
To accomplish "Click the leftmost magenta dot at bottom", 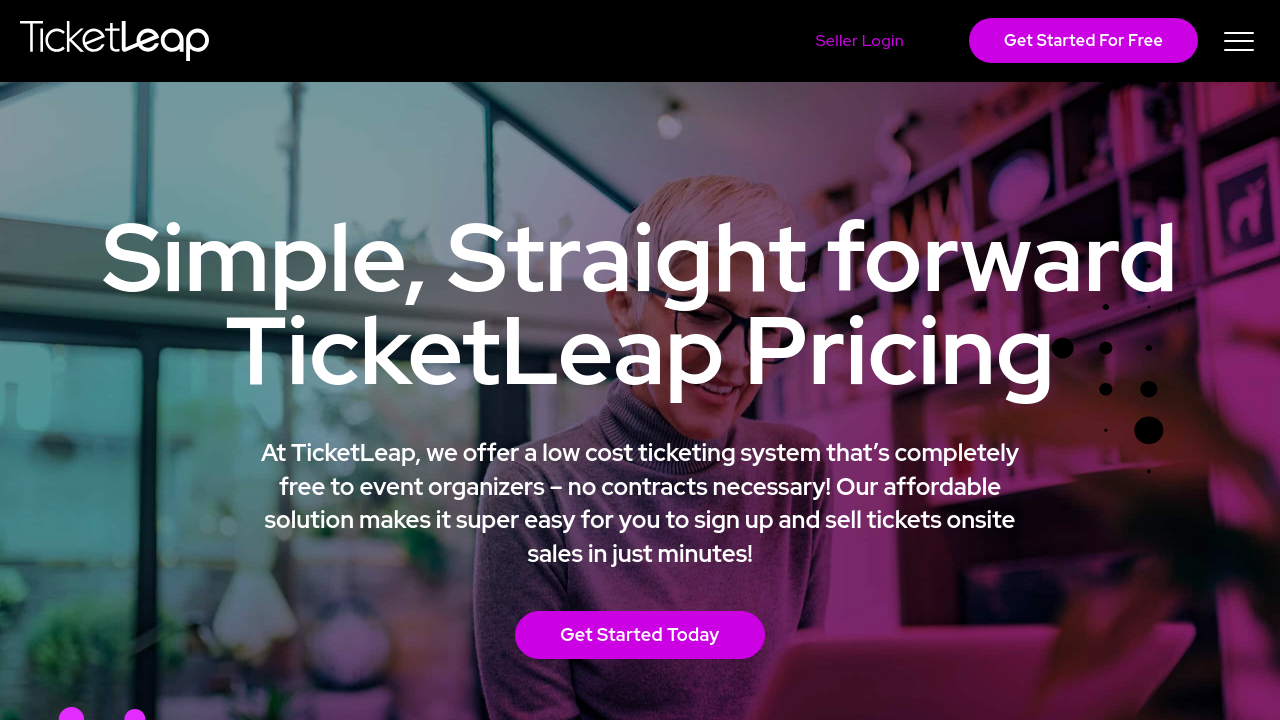I will point(71,714).
